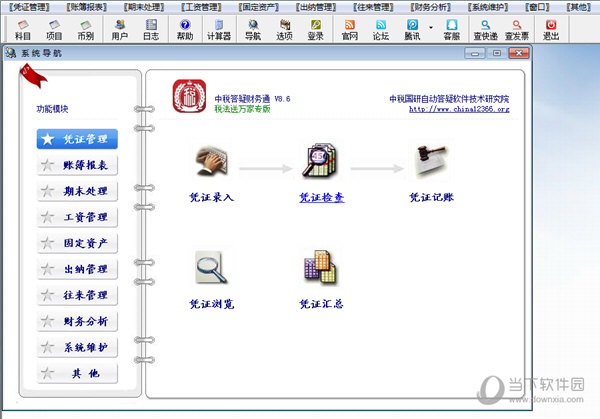Click the 凭证记账 label text

[x=432, y=197]
